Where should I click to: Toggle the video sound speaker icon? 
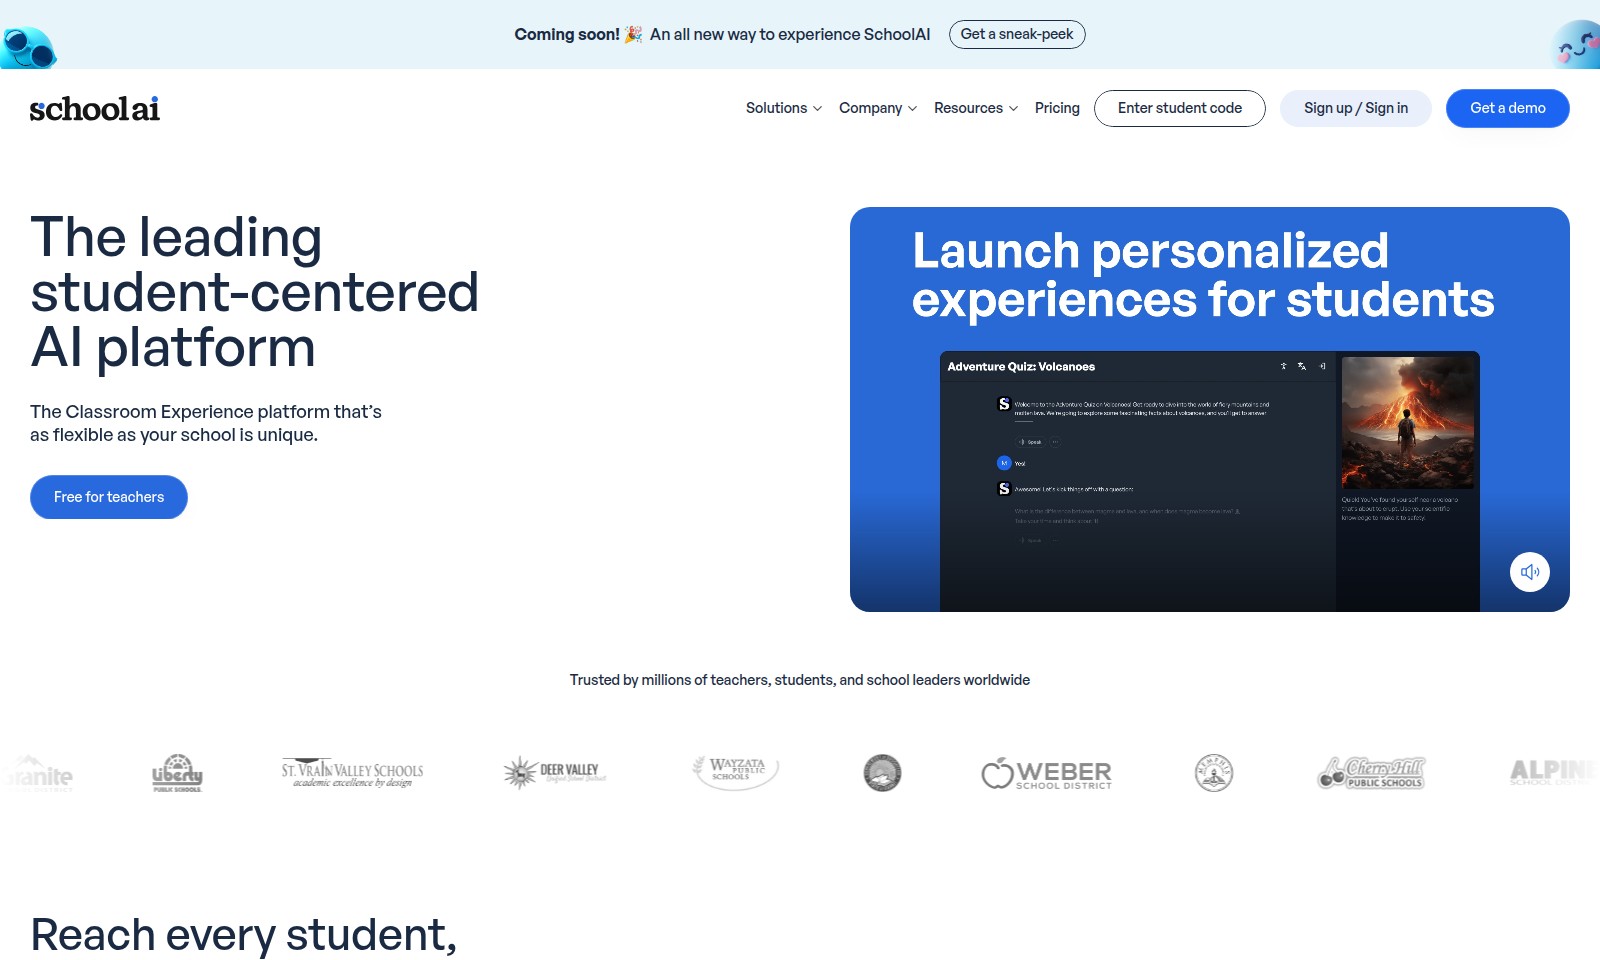(1530, 572)
